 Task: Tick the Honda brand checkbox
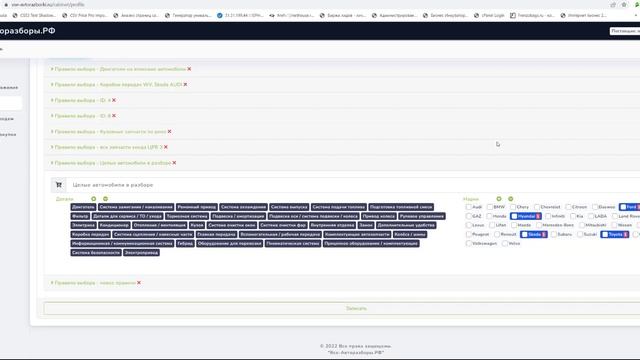(489, 216)
